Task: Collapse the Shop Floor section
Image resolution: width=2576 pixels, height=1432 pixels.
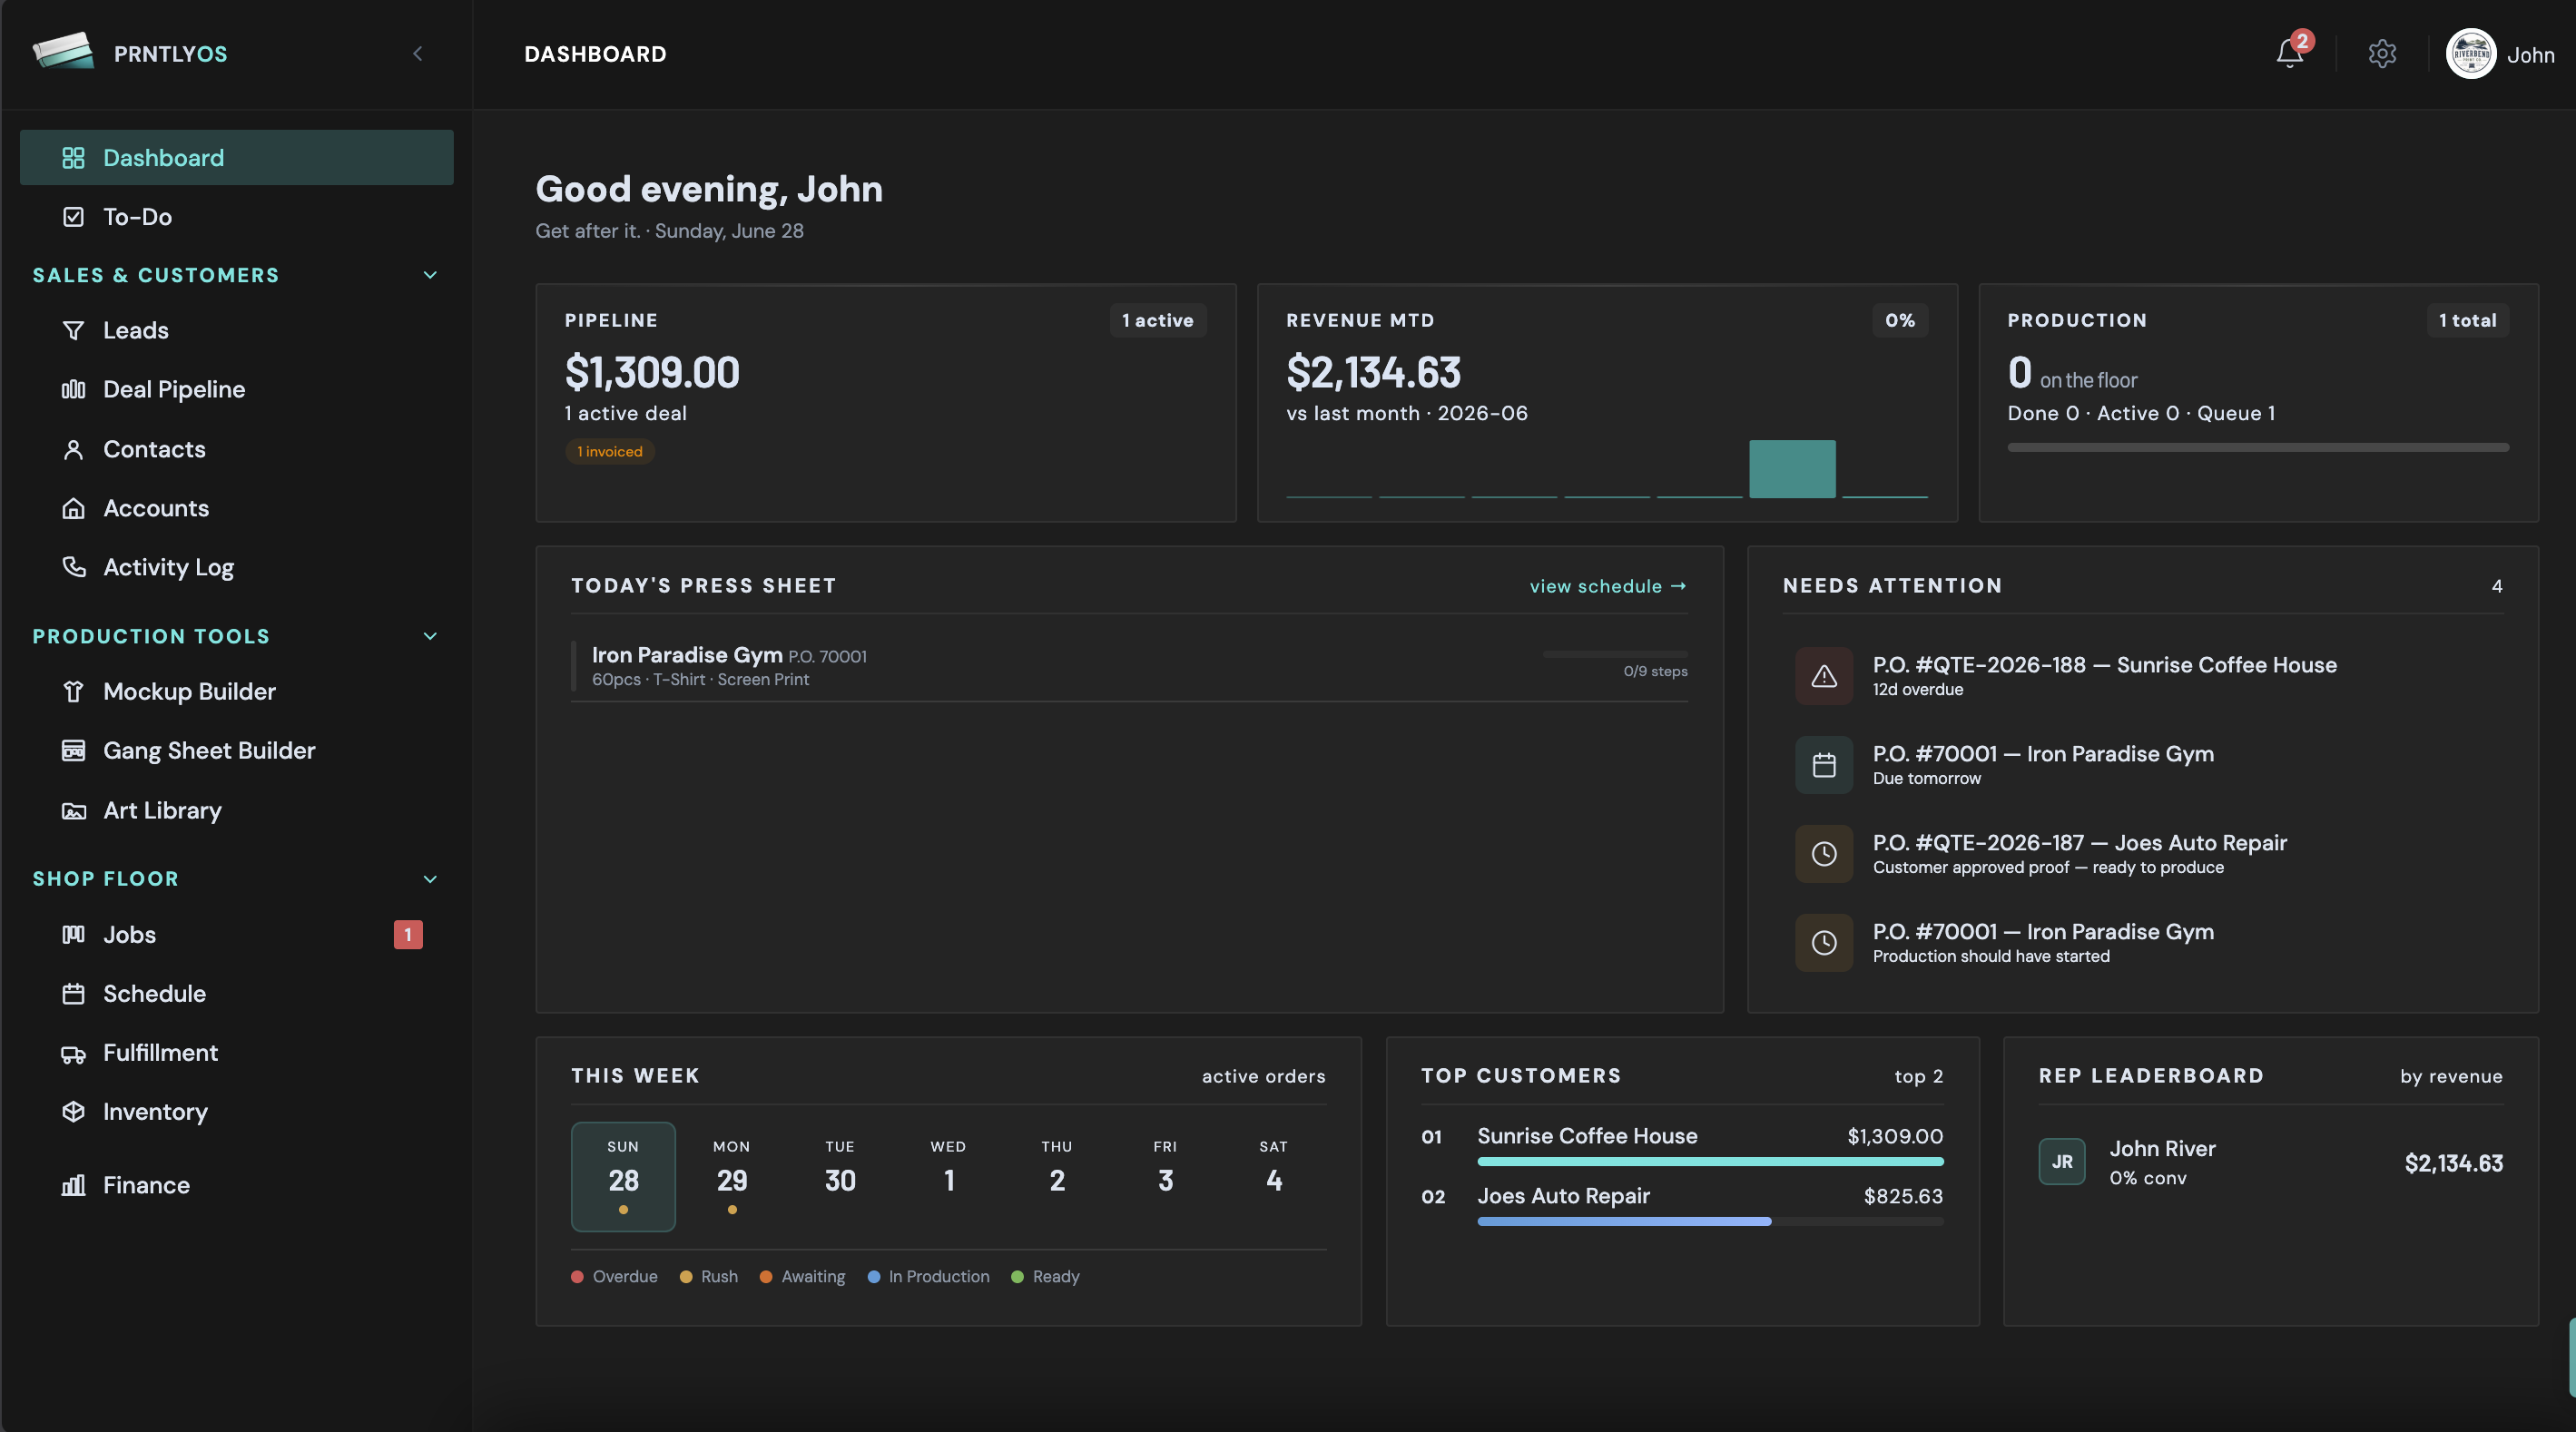Action: 430,879
